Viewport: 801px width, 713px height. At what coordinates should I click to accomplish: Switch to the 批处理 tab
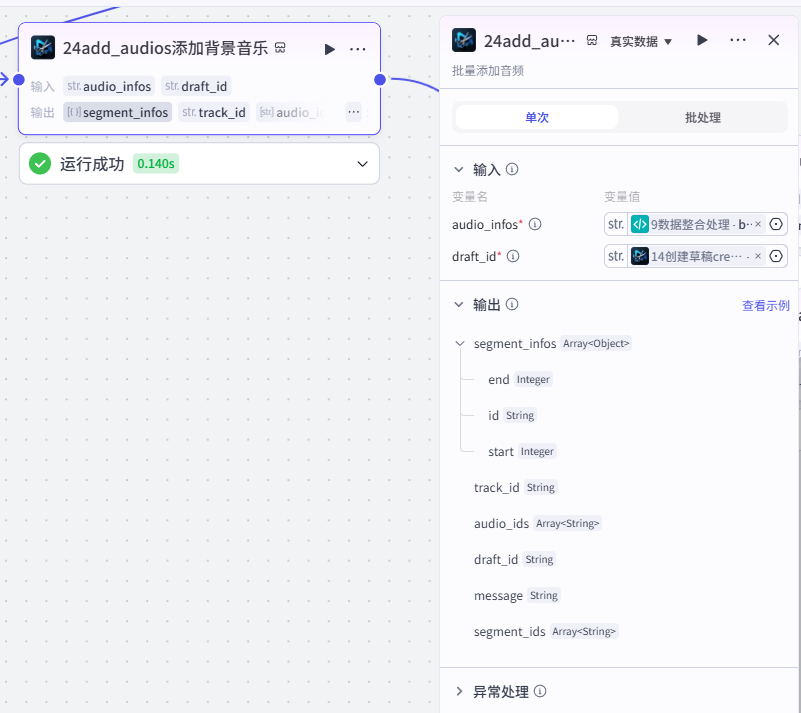[702, 117]
